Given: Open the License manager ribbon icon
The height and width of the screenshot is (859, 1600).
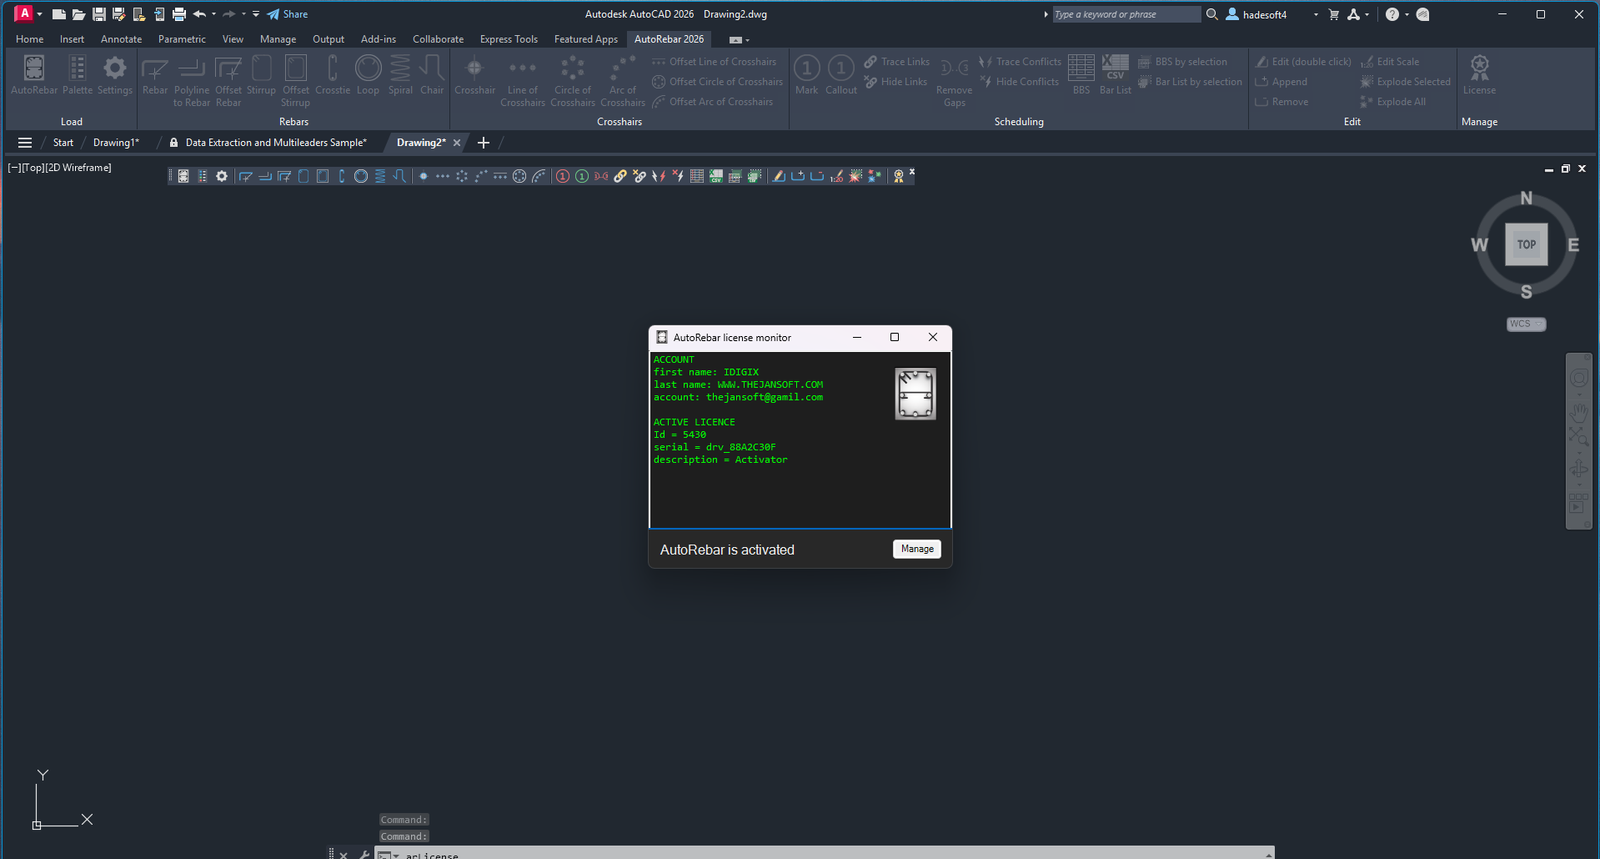Looking at the screenshot, I should pos(1479,76).
